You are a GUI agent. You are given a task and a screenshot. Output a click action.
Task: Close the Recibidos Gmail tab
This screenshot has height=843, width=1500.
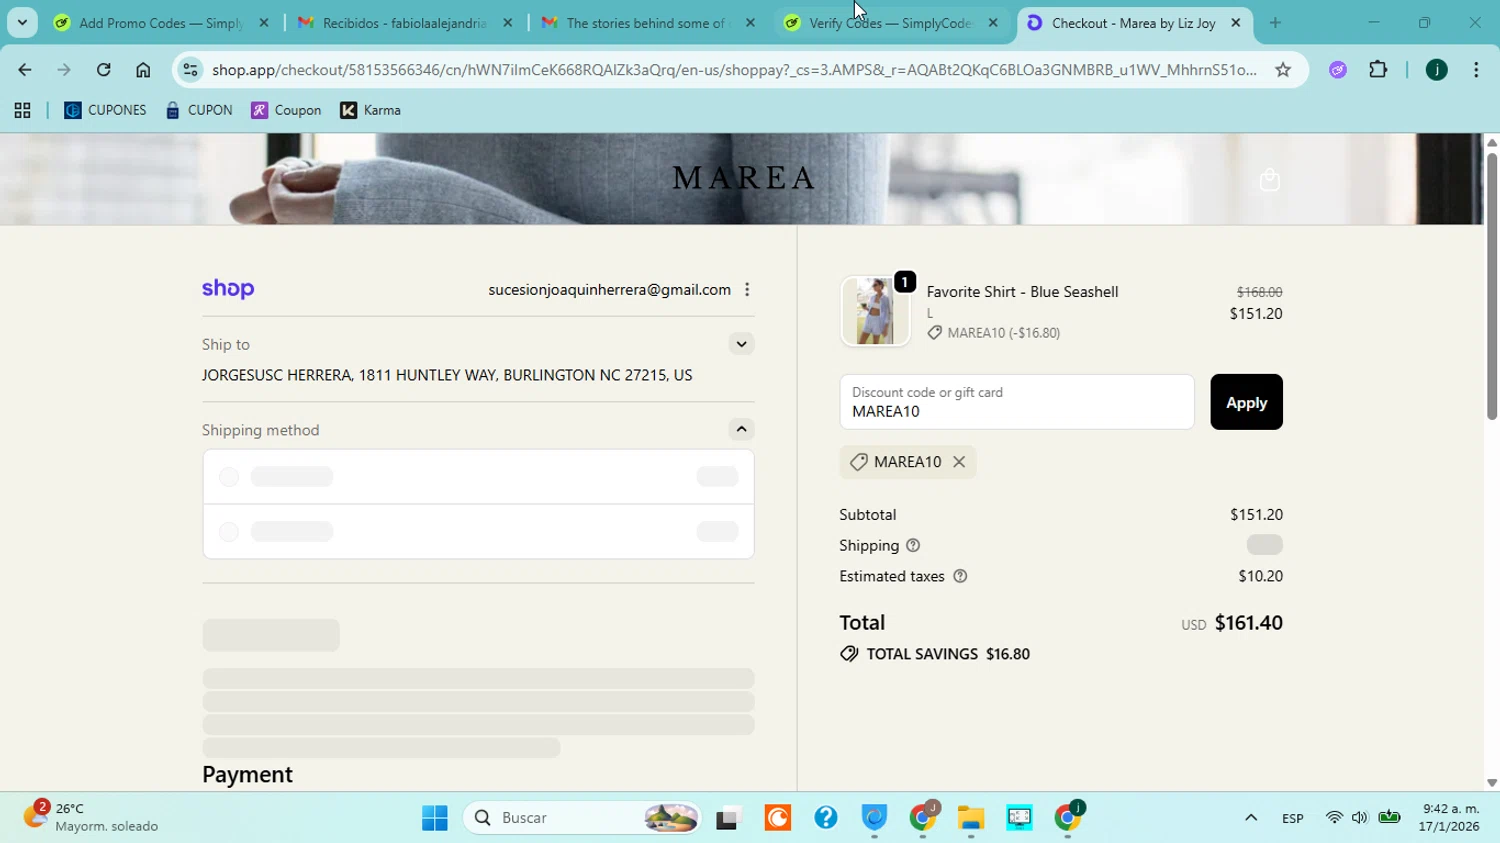(508, 23)
